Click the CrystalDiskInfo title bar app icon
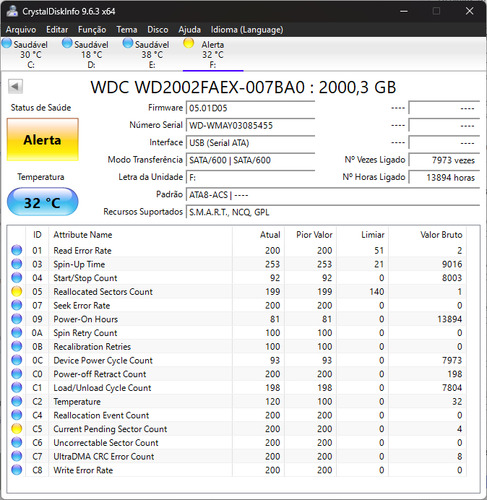This screenshot has height=500, width=487. coord(12,11)
